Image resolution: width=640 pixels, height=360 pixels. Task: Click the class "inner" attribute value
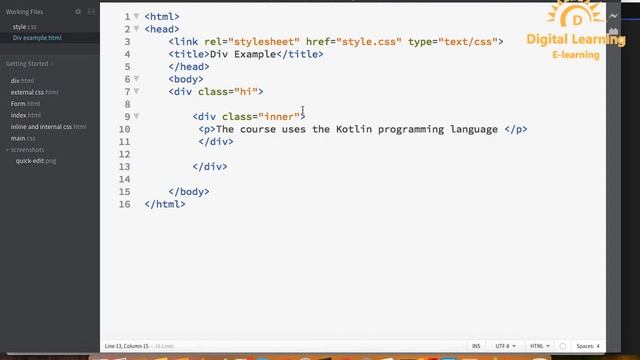tap(279, 117)
